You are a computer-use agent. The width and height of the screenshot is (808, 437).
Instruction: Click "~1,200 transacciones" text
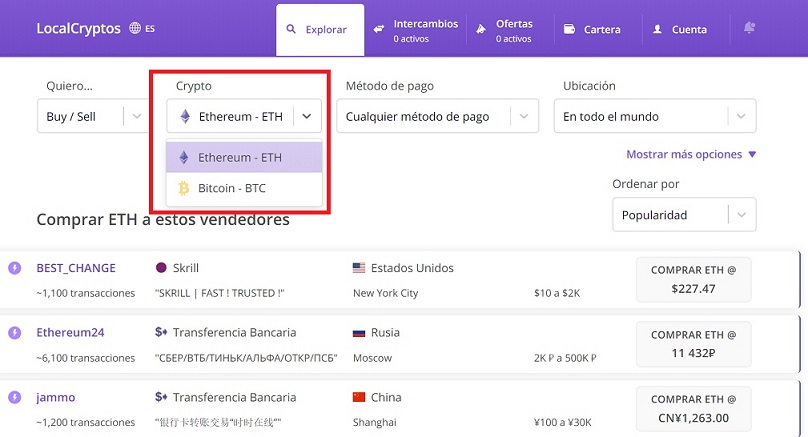(x=86, y=422)
